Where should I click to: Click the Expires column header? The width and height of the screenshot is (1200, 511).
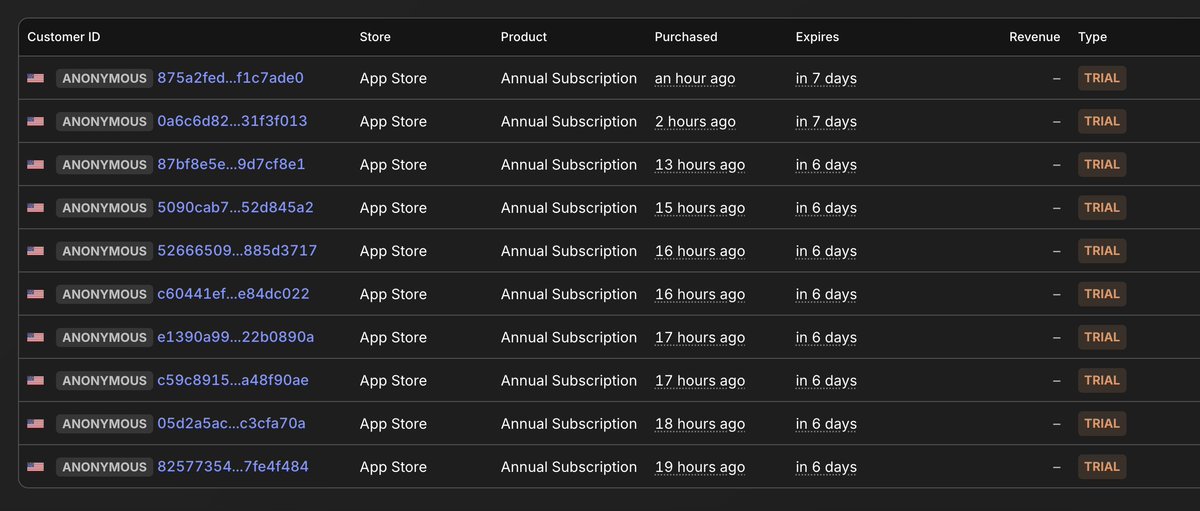coord(817,37)
